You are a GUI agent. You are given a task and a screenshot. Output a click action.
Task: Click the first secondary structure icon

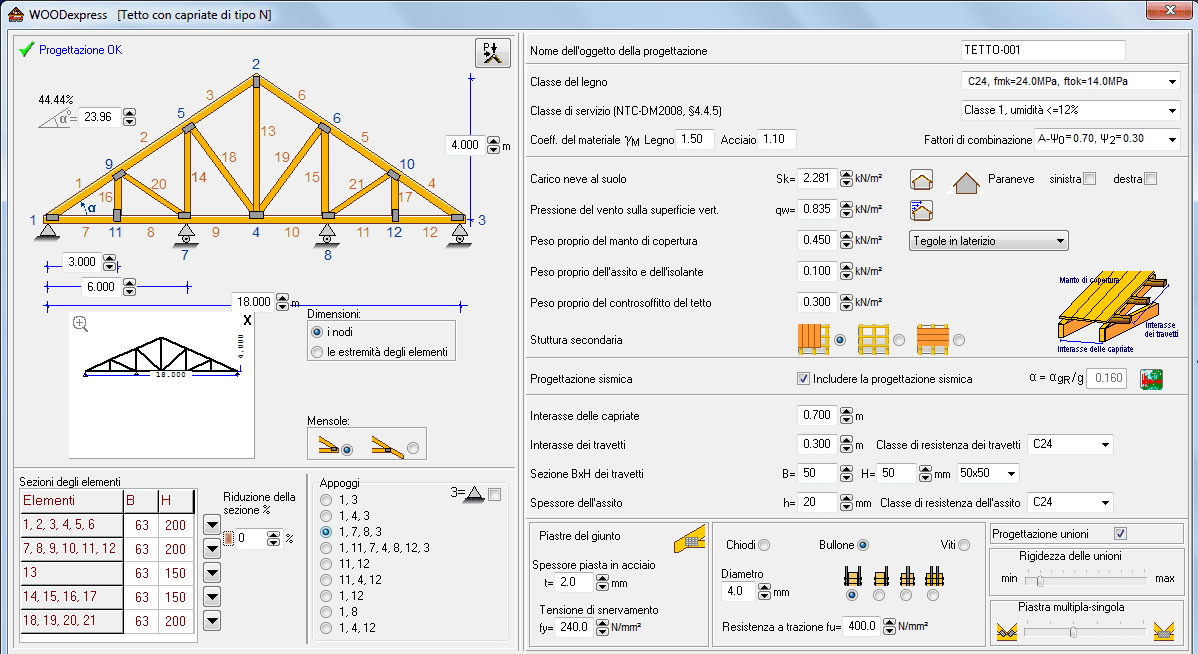(813, 339)
